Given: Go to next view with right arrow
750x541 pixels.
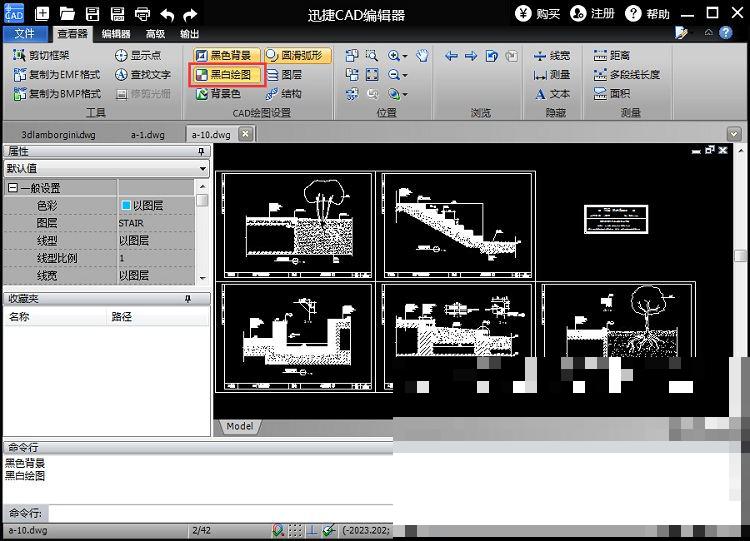Looking at the screenshot, I should click(471, 56).
